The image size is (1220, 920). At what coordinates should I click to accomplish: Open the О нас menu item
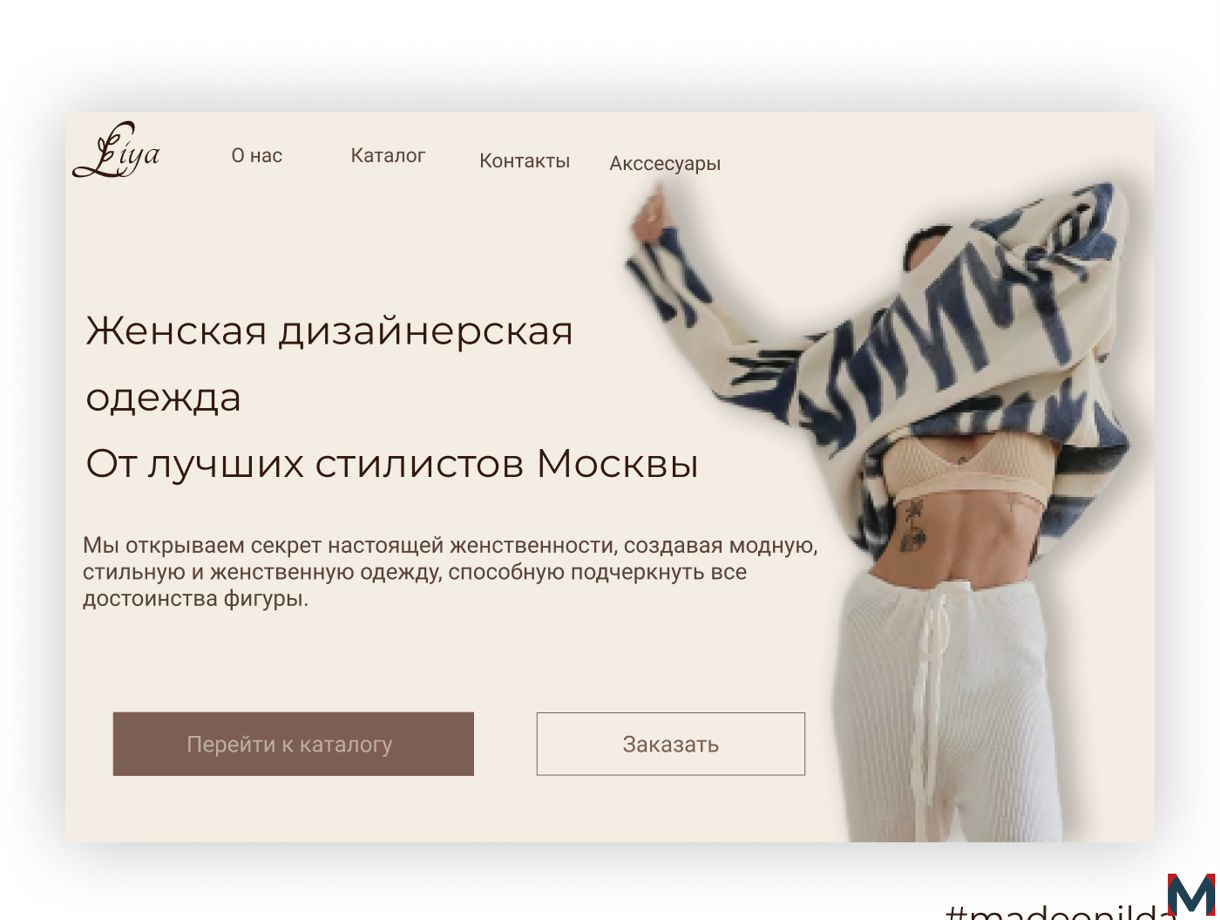257,155
